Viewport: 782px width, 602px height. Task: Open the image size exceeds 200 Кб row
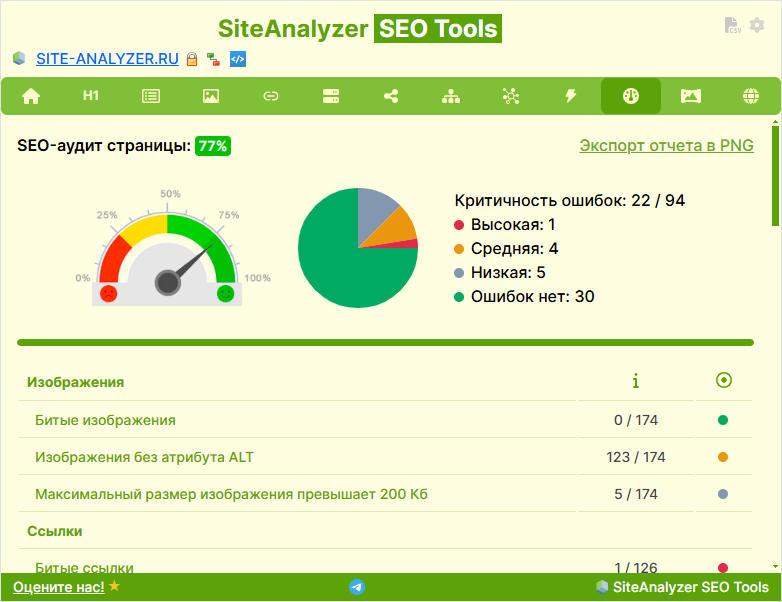click(x=385, y=494)
